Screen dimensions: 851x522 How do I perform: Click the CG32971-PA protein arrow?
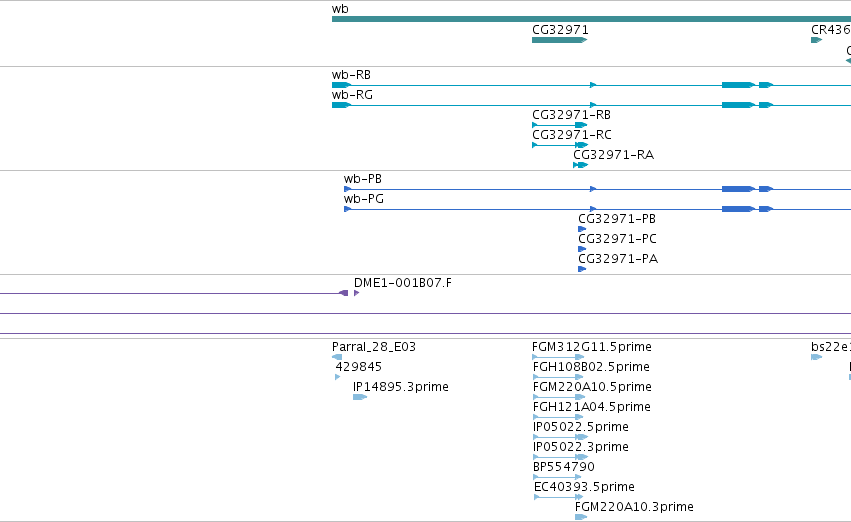[x=582, y=269]
